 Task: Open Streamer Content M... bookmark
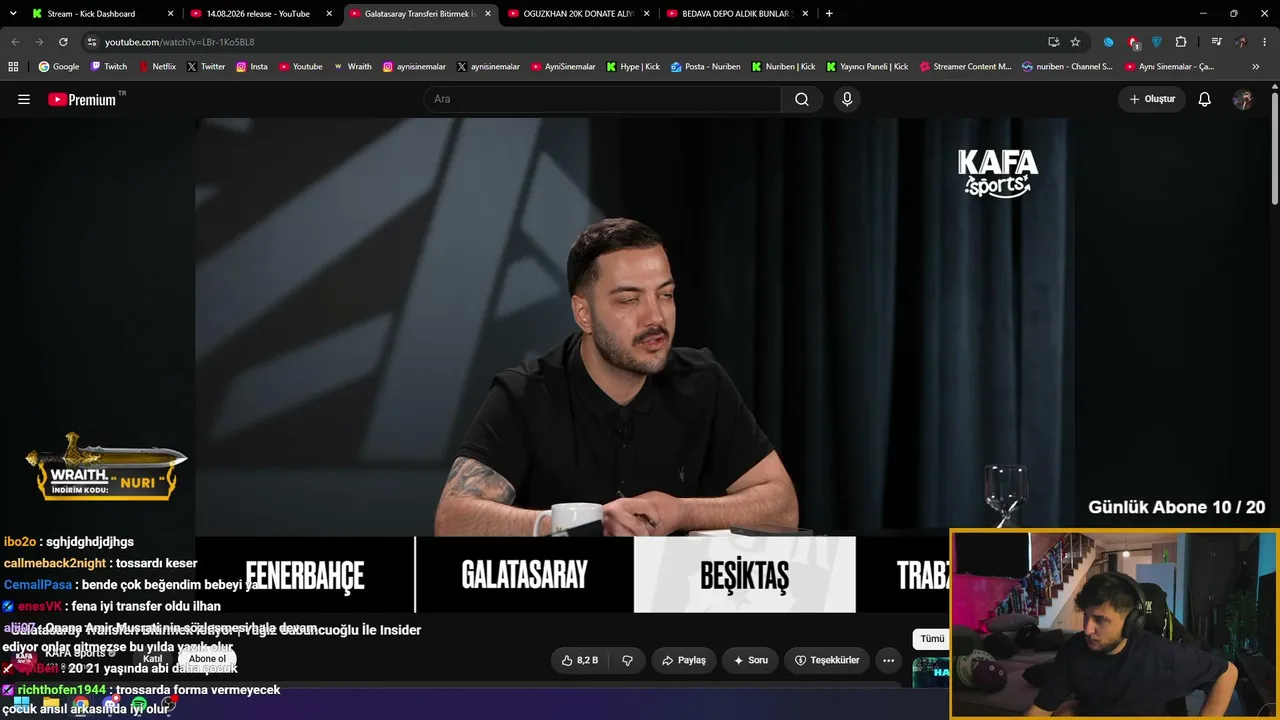[x=966, y=67]
